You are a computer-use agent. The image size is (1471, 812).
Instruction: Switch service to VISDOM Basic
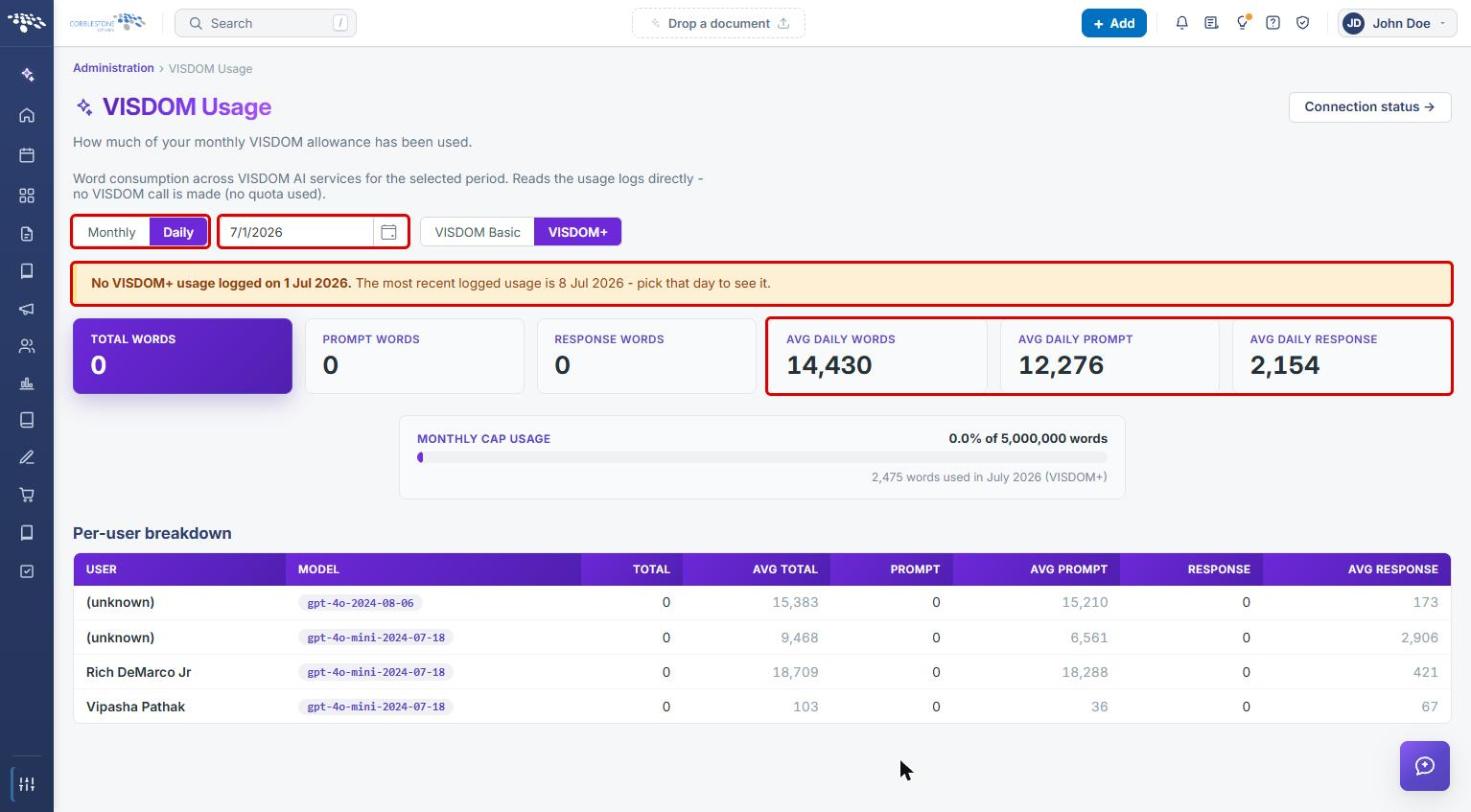pos(477,232)
